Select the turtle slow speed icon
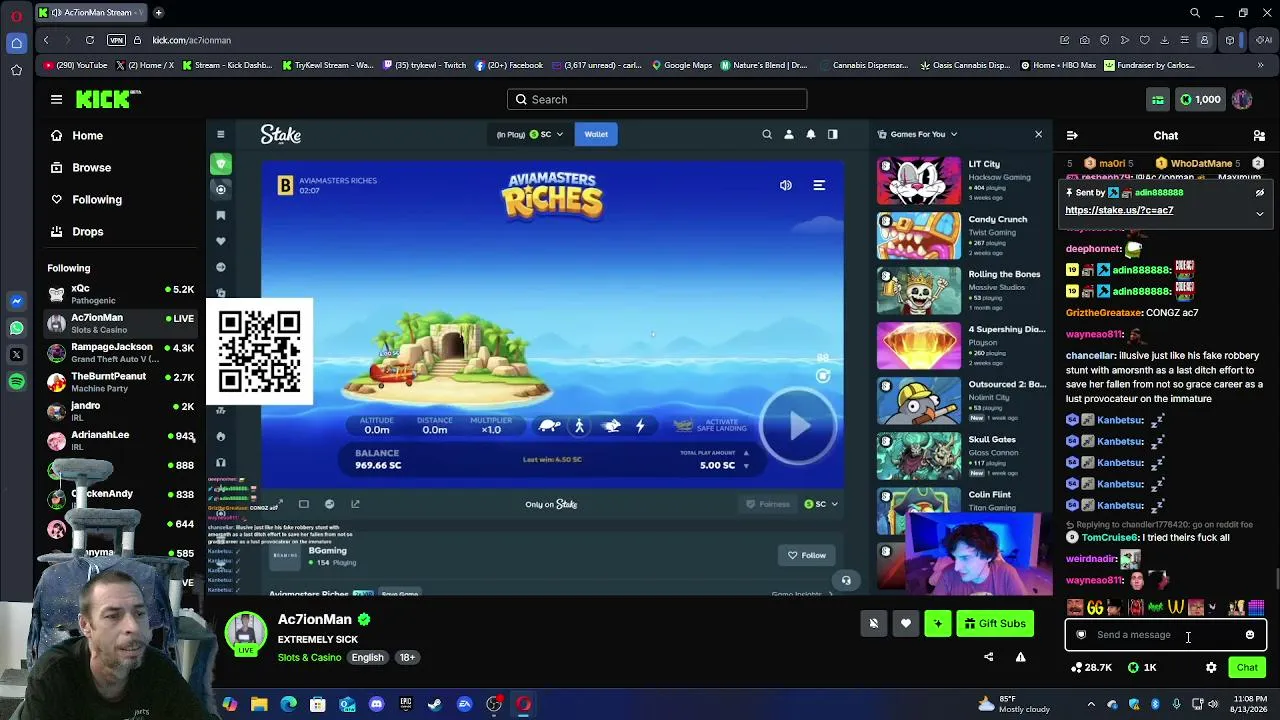The image size is (1280, 720). coord(549,426)
